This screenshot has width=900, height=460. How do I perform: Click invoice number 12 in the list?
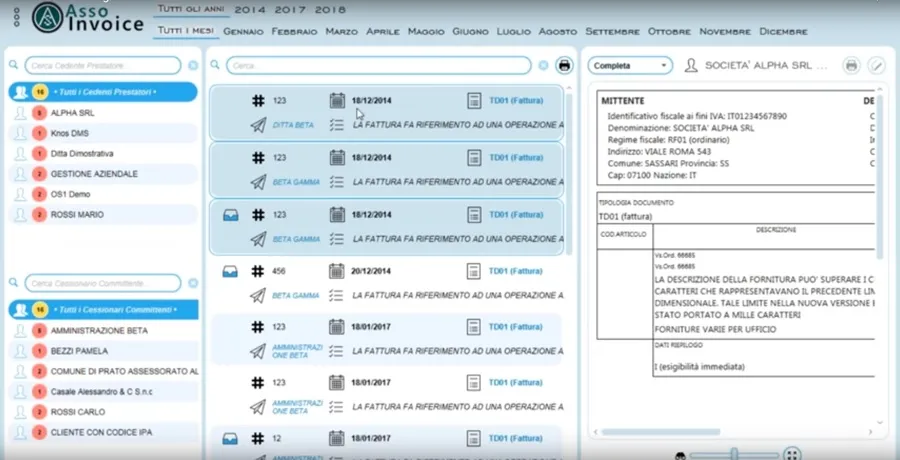pos(277,439)
